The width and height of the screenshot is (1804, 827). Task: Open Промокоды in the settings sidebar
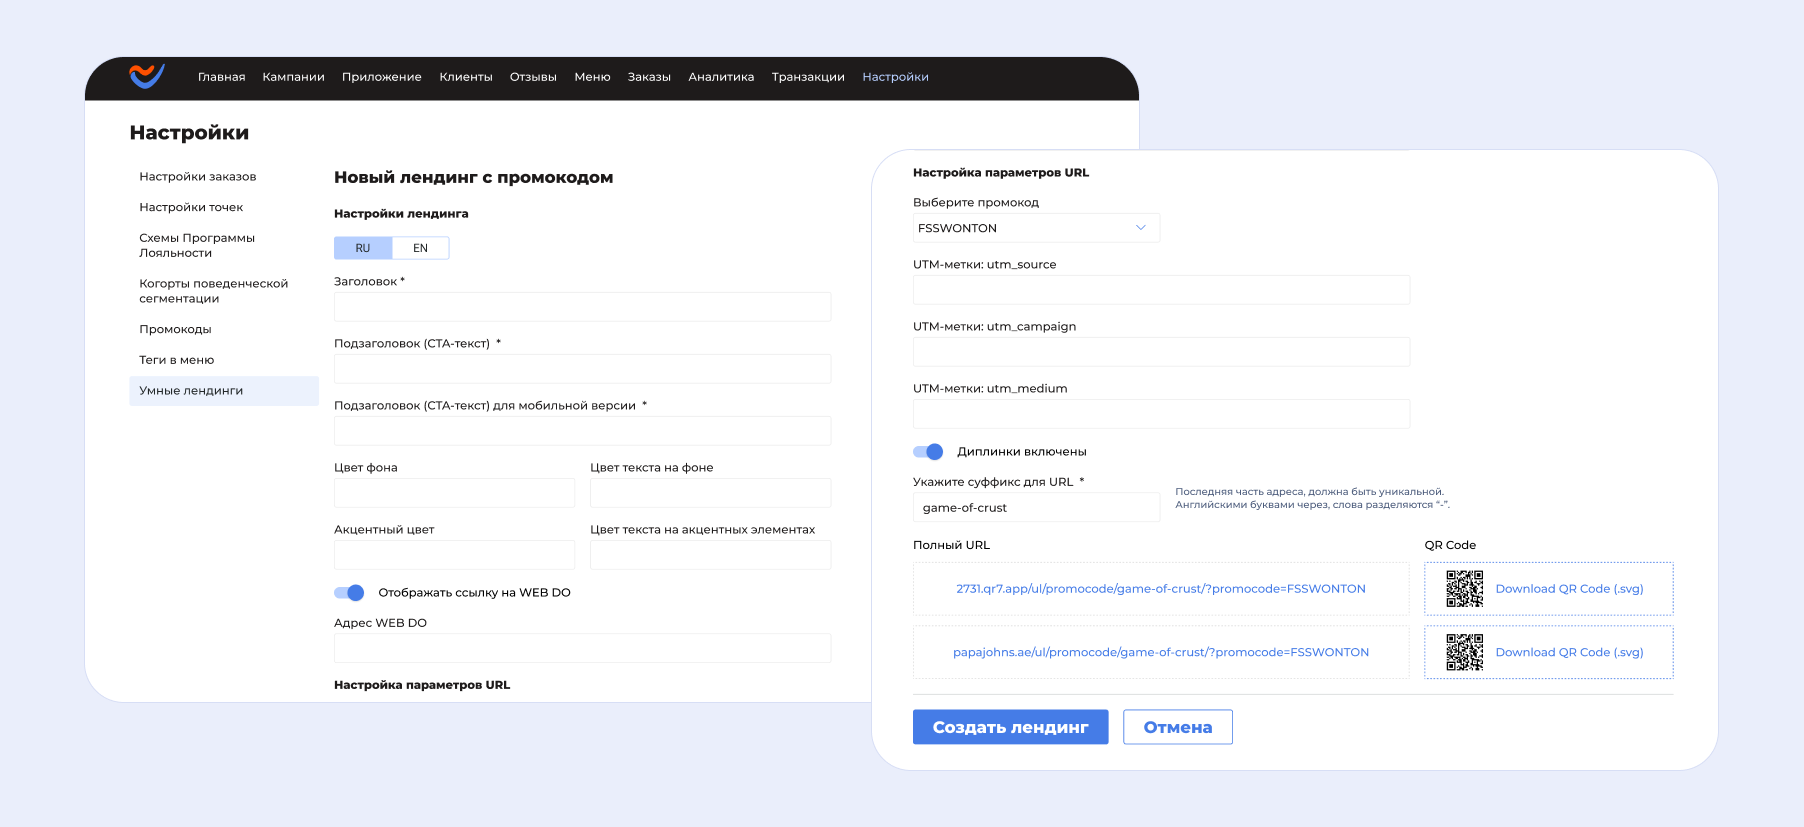[x=175, y=329]
